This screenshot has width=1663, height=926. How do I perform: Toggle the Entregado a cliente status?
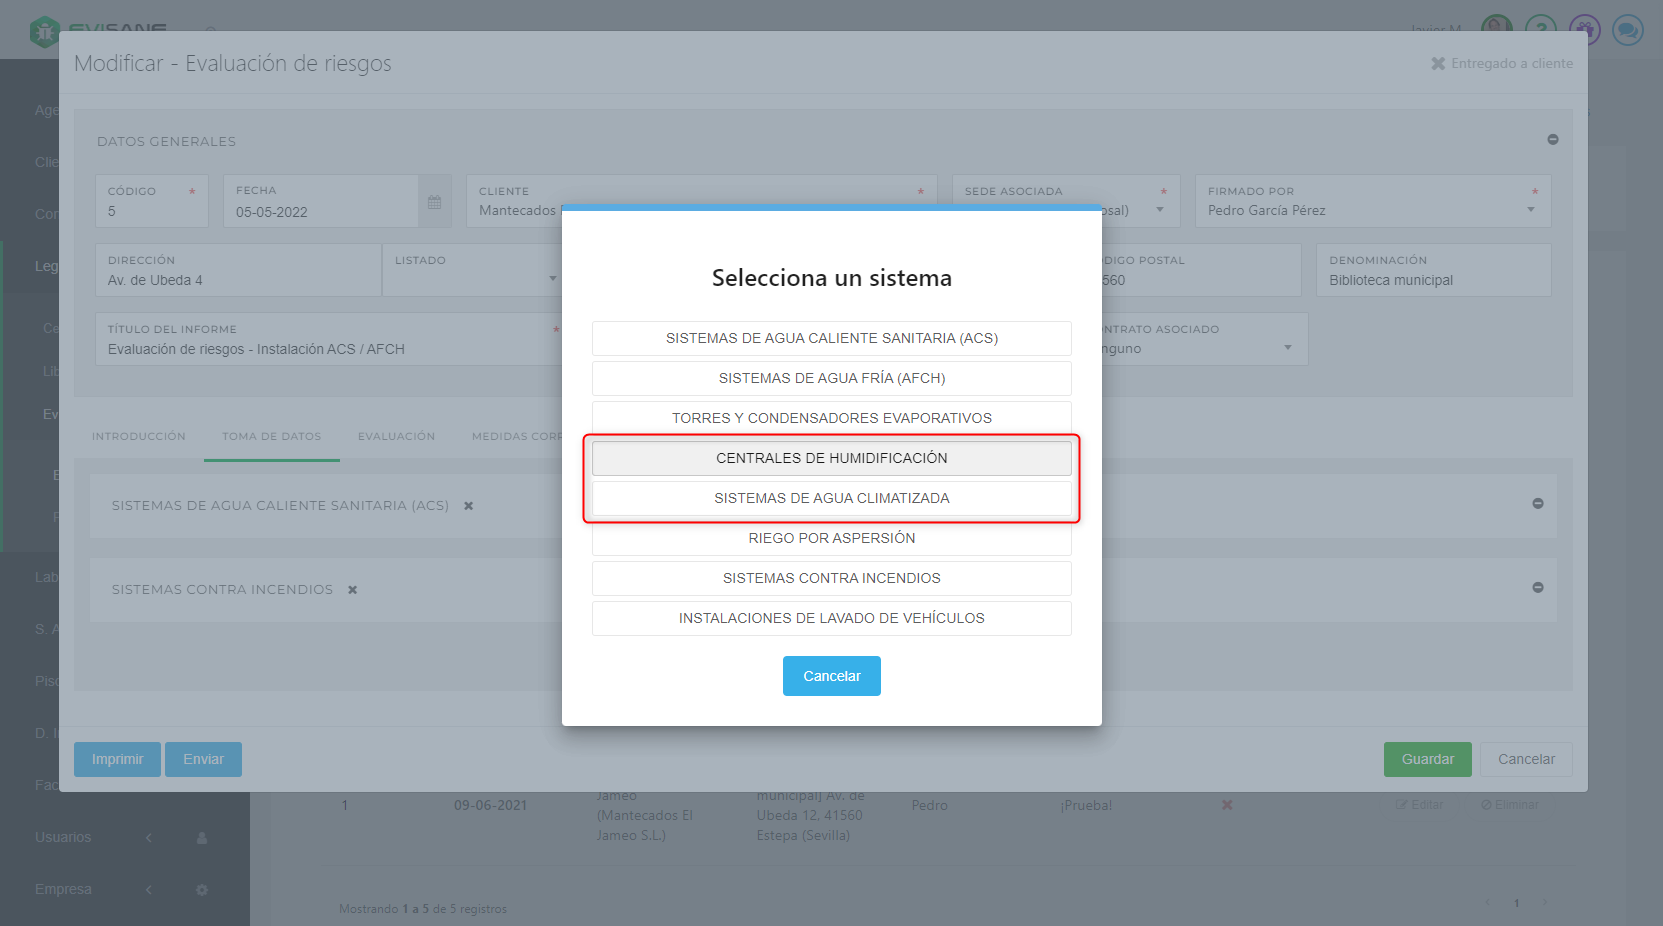pos(1501,63)
